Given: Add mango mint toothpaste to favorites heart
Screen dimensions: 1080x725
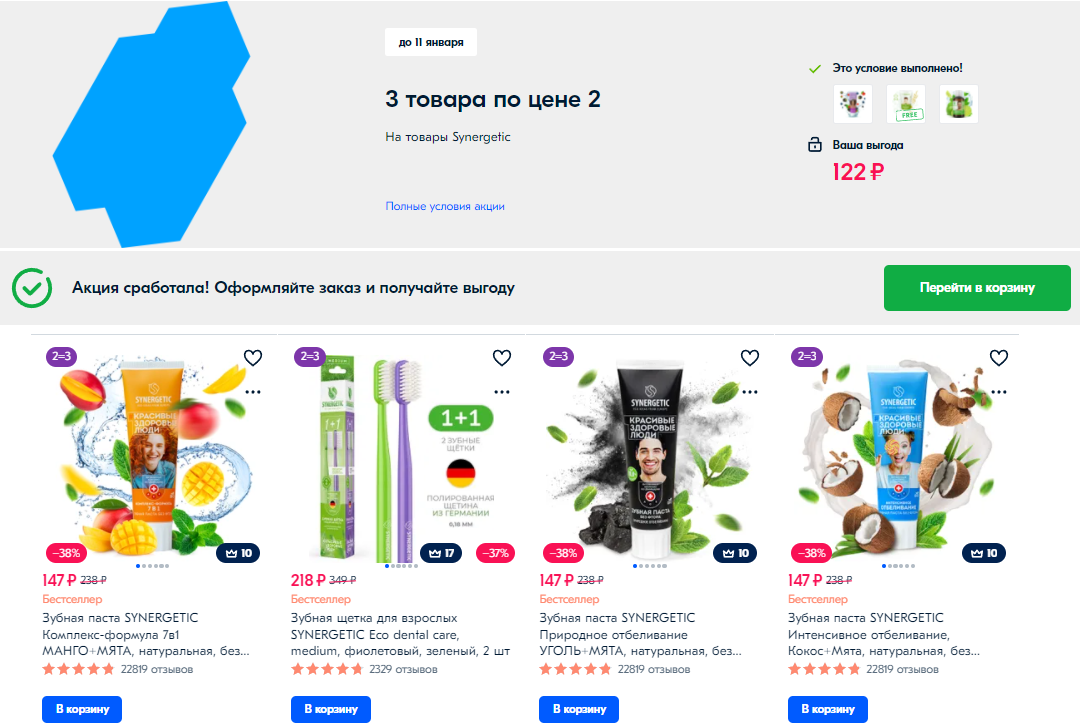Looking at the screenshot, I should click(253, 358).
